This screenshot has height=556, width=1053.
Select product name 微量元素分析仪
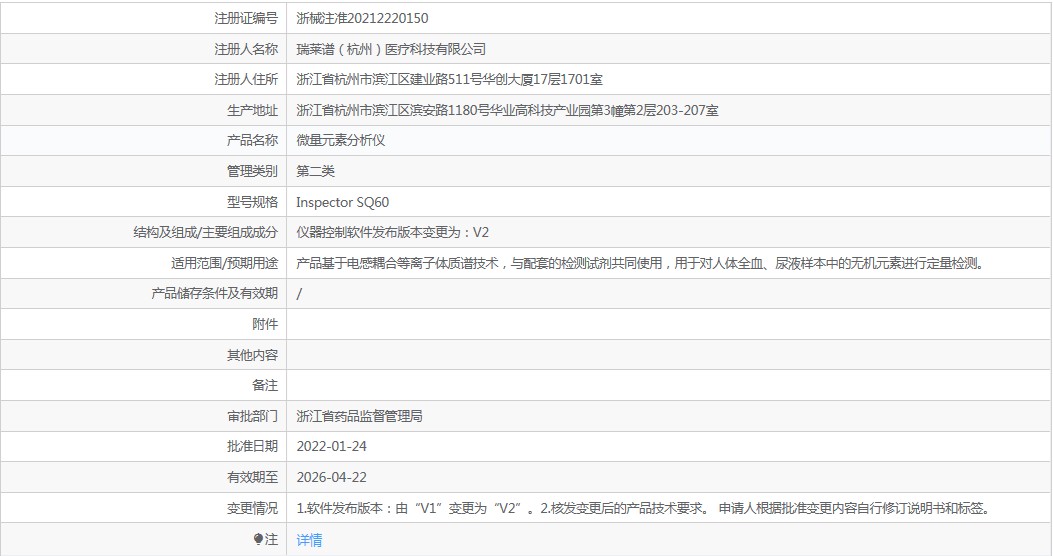click(340, 140)
